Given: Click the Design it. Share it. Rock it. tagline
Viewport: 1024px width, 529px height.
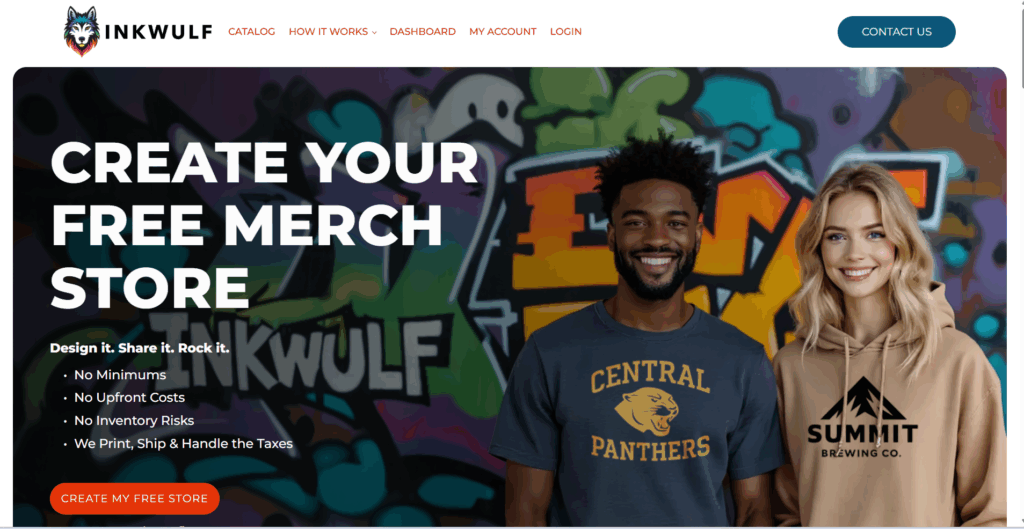Looking at the screenshot, I should click(140, 348).
